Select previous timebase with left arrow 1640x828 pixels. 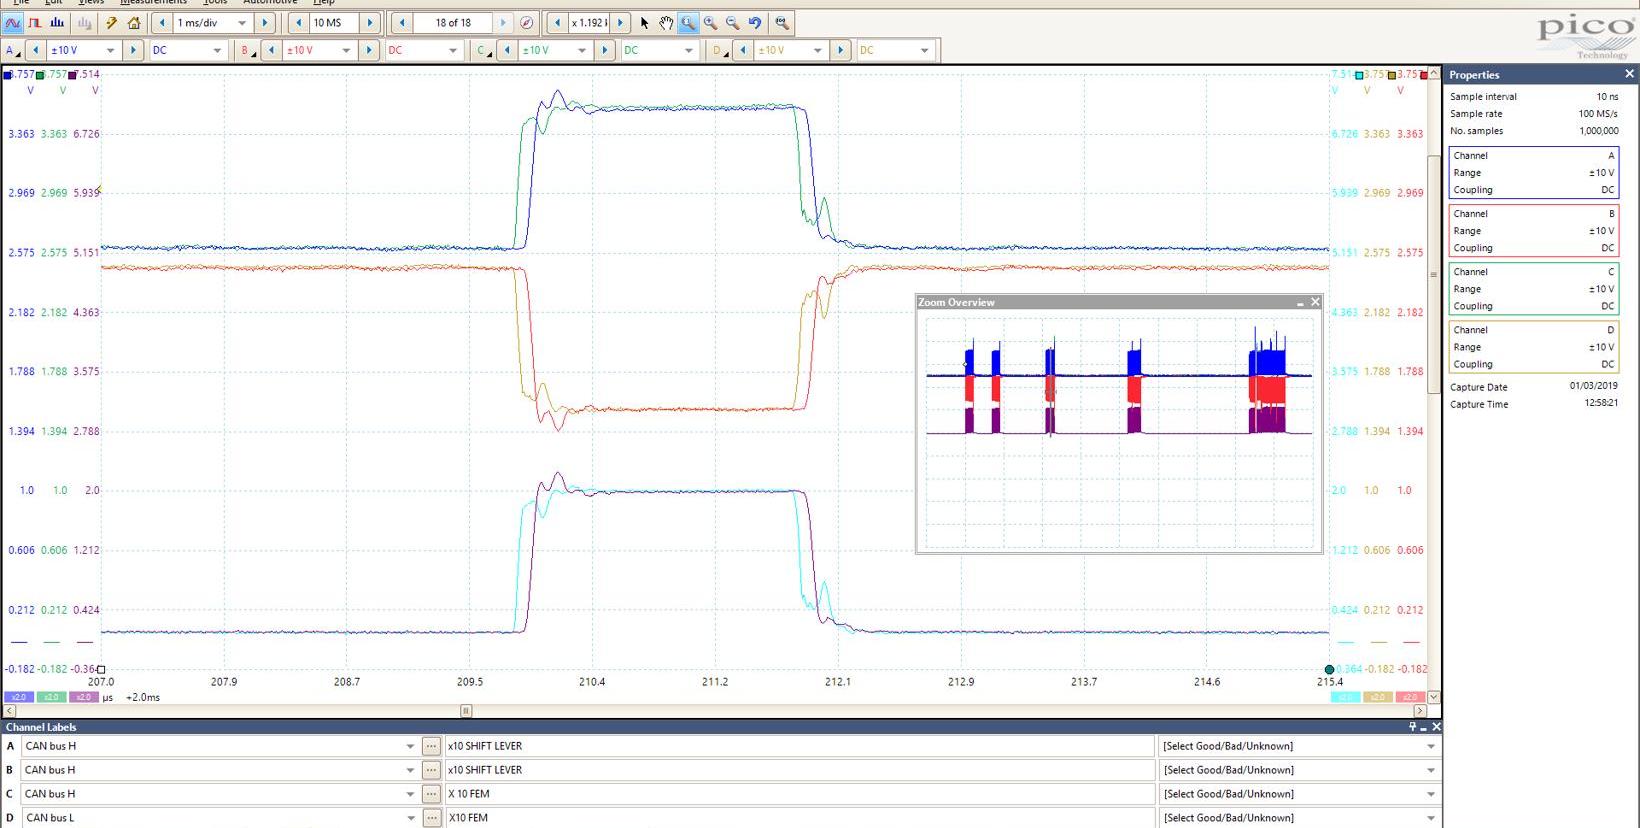[162, 23]
